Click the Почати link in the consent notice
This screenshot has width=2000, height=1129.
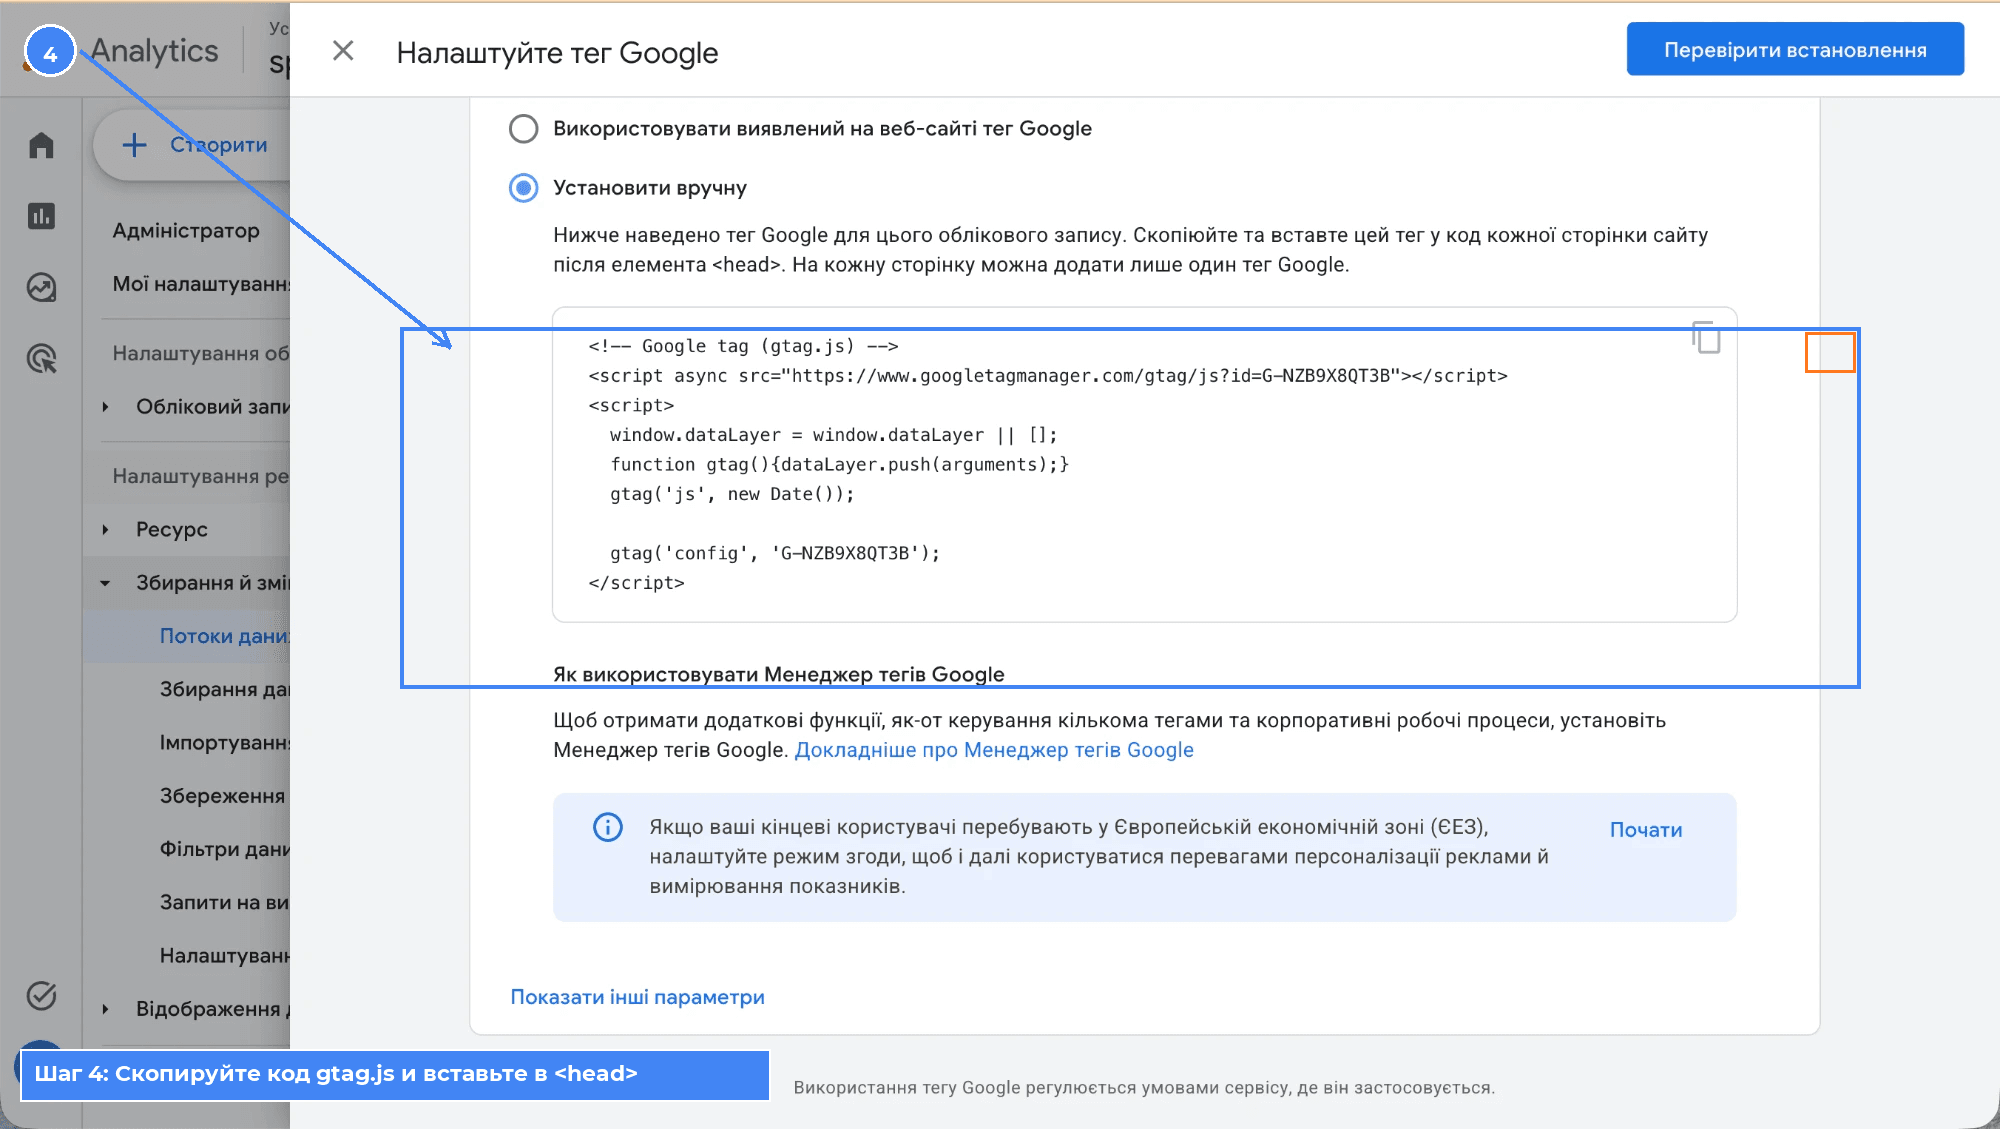(1645, 830)
